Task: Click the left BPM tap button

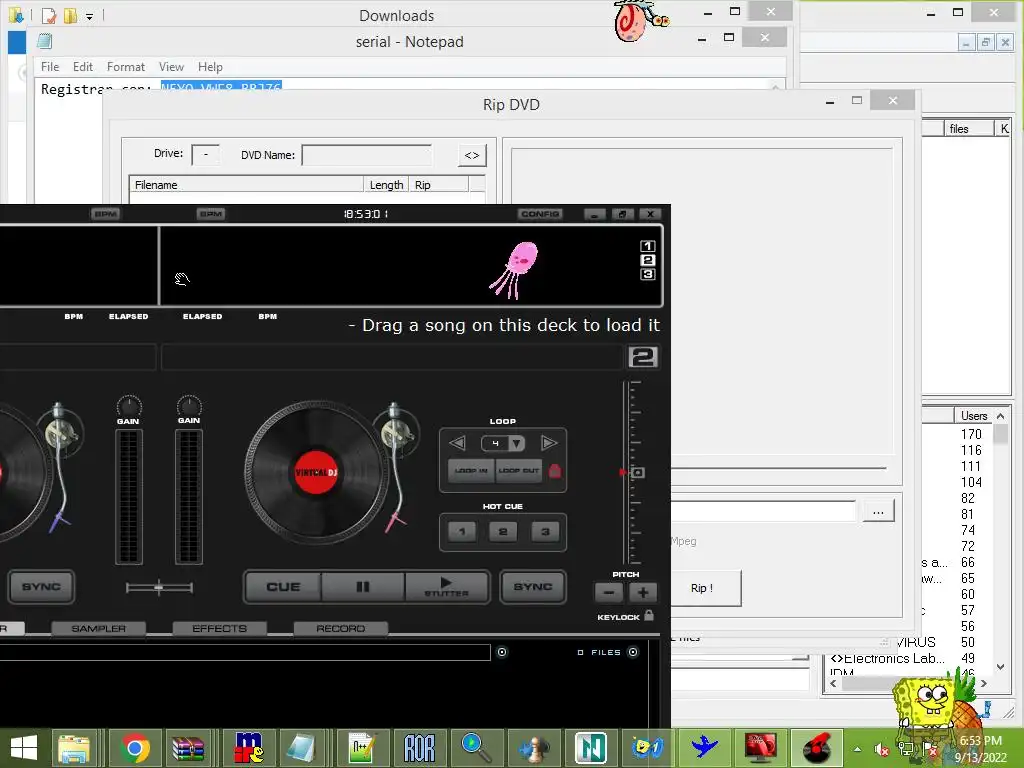Action: click(x=105, y=214)
